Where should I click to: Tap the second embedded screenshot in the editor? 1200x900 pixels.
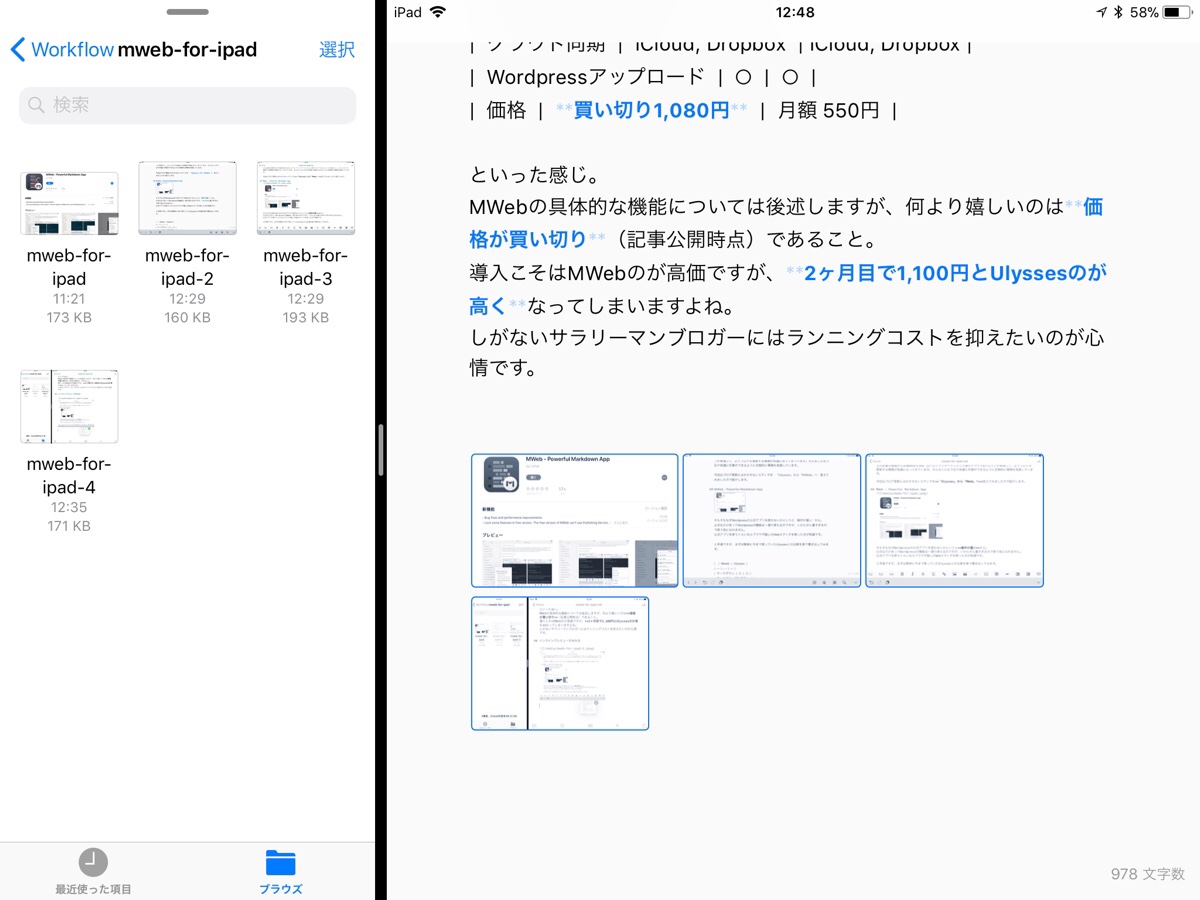(x=771, y=520)
